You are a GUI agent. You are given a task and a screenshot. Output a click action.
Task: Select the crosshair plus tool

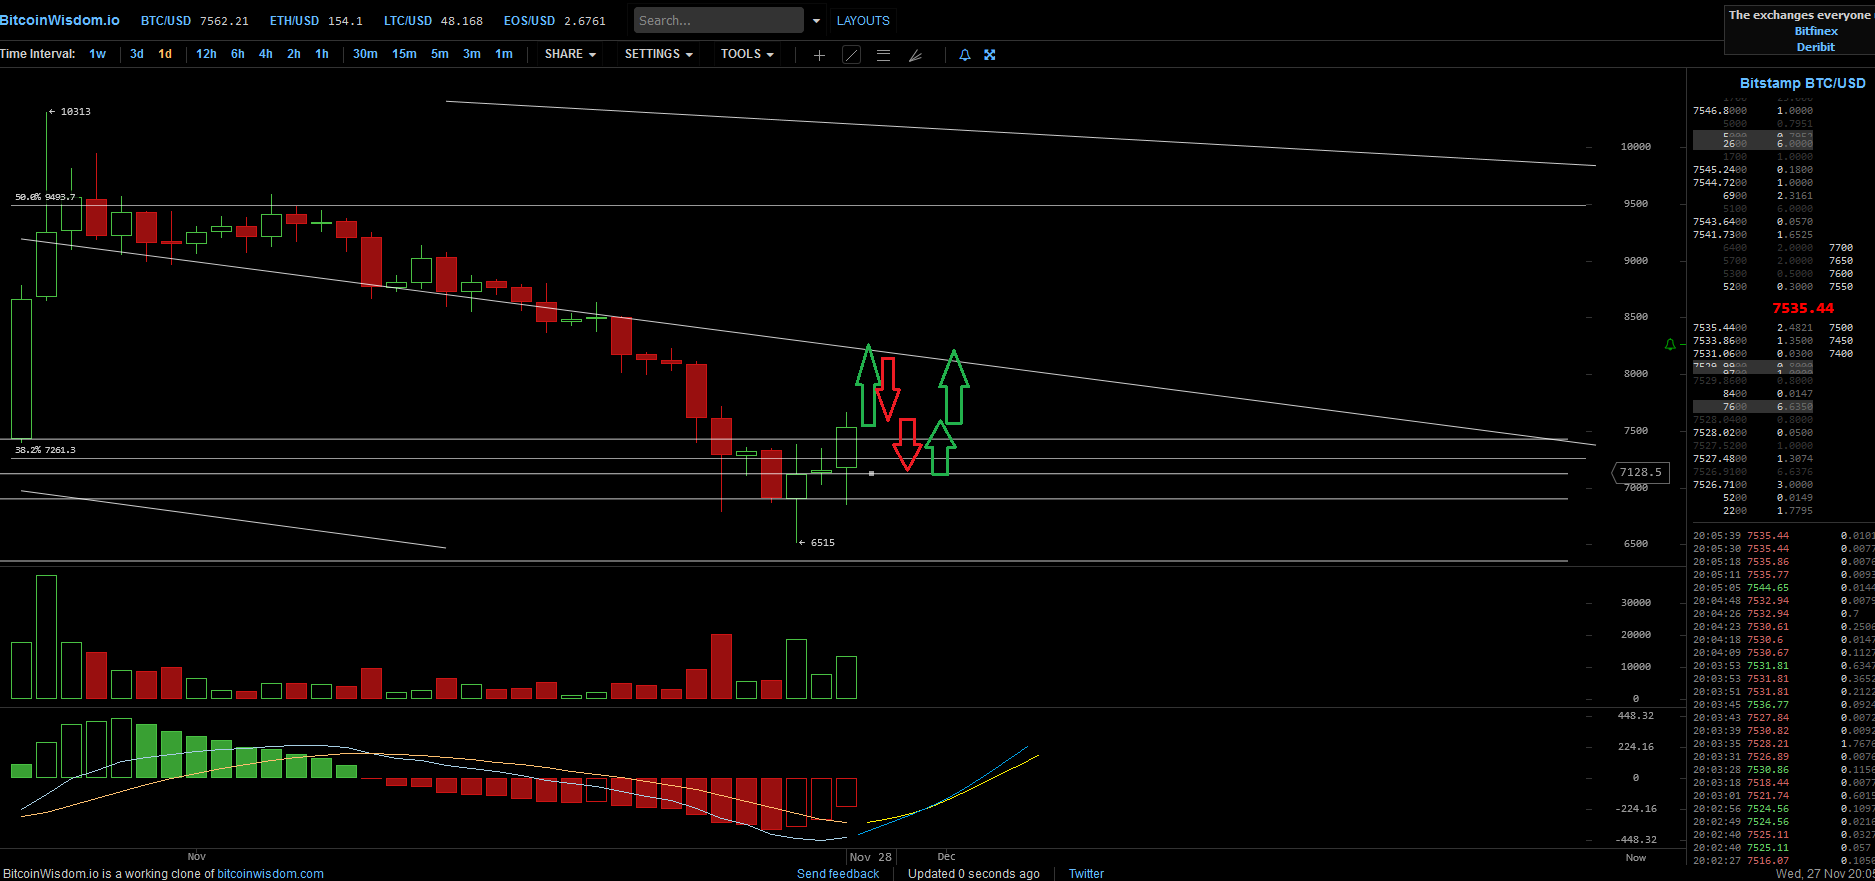(819, 55)
